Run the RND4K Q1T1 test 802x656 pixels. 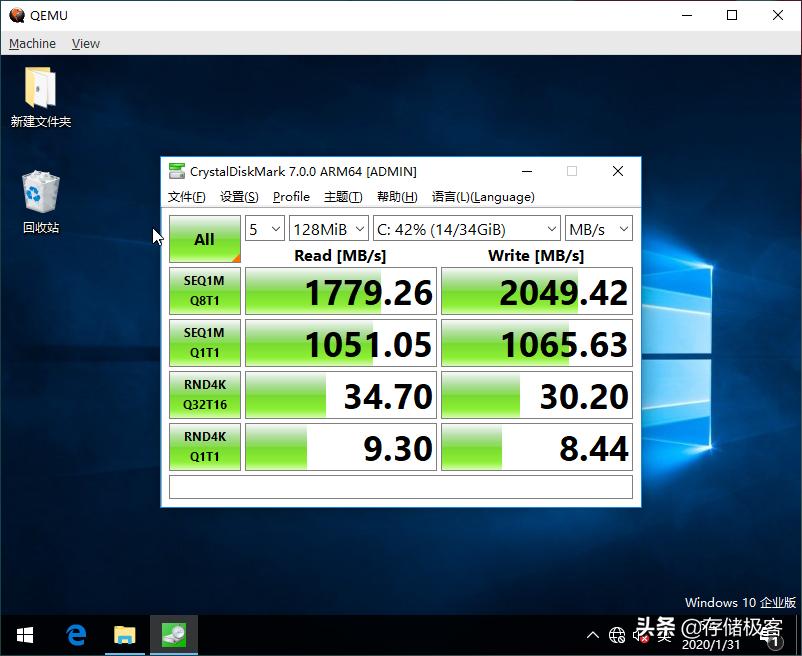[205, 446]
